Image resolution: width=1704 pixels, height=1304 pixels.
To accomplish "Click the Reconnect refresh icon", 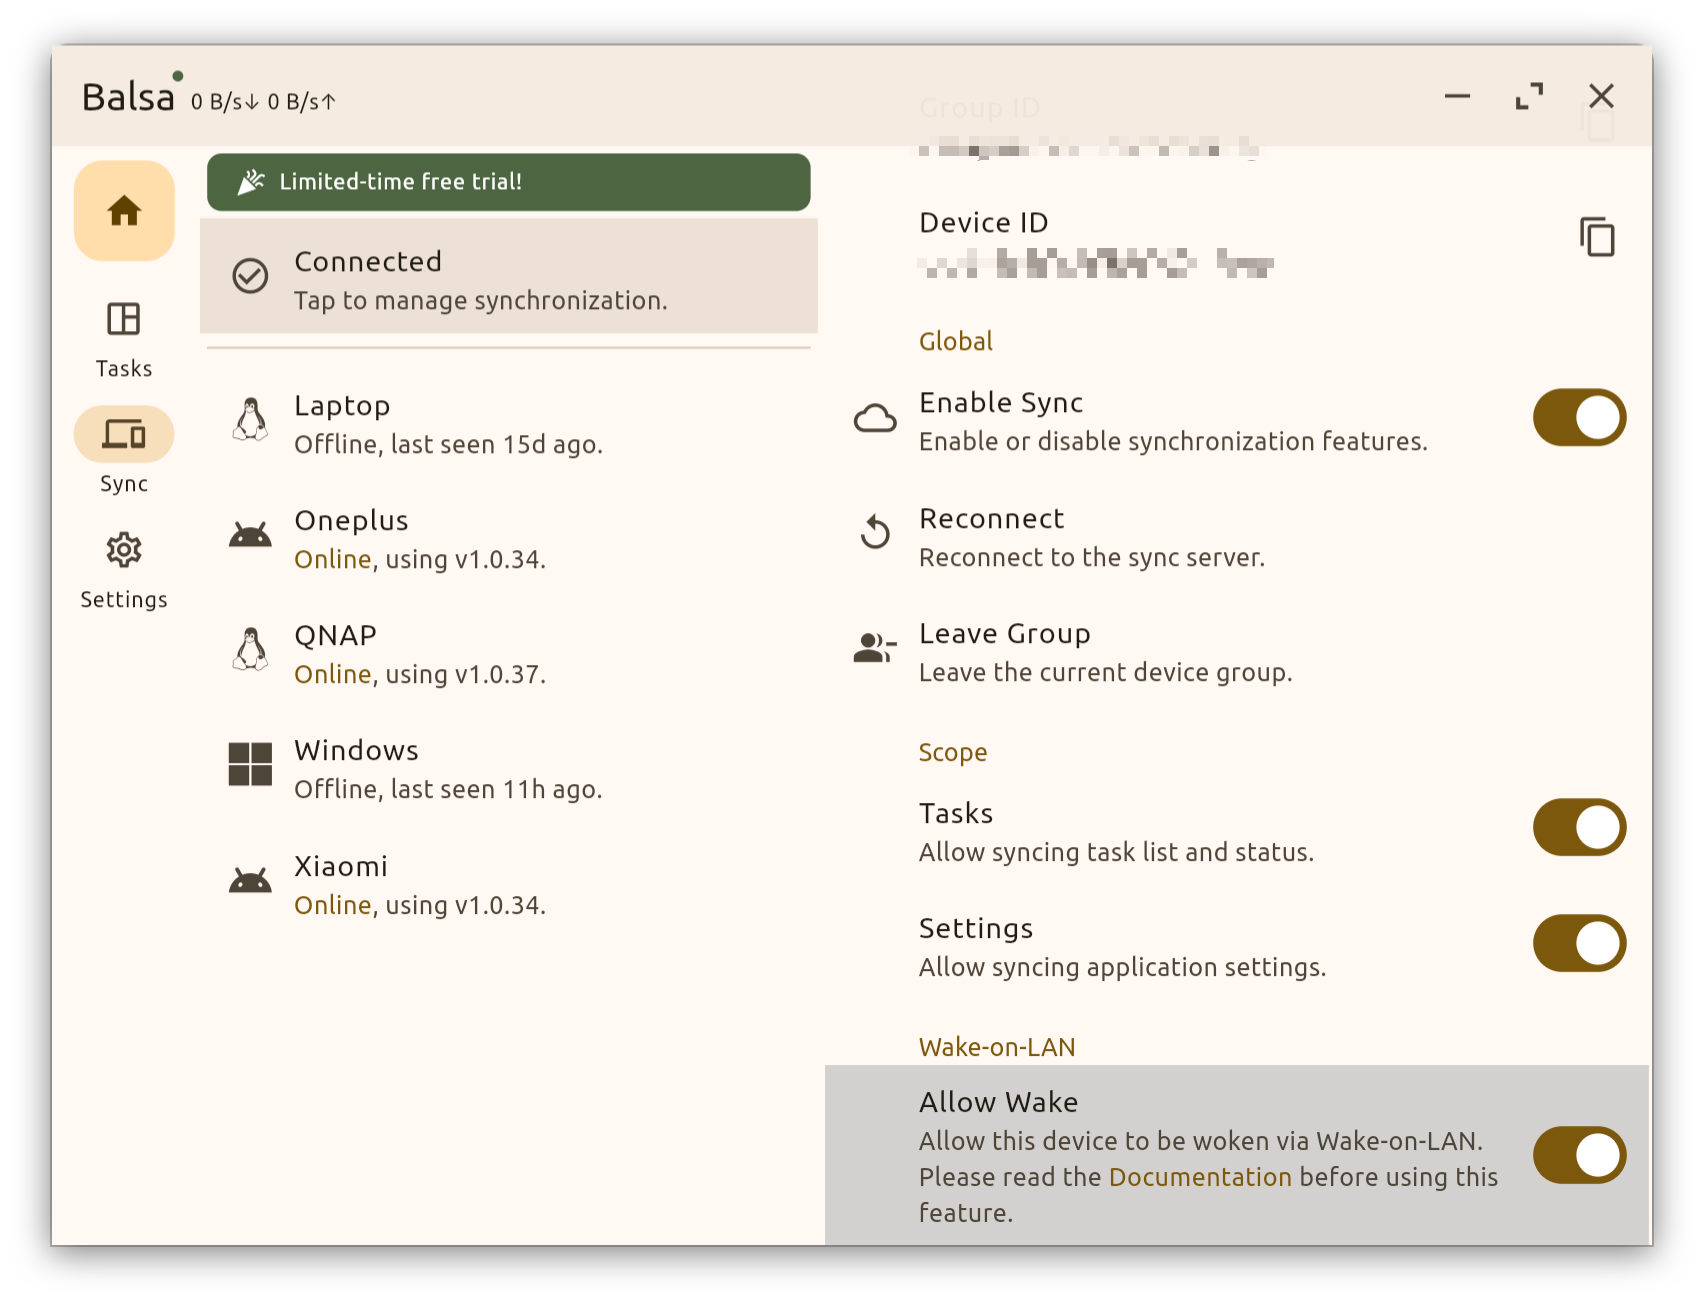I will 875,532.
